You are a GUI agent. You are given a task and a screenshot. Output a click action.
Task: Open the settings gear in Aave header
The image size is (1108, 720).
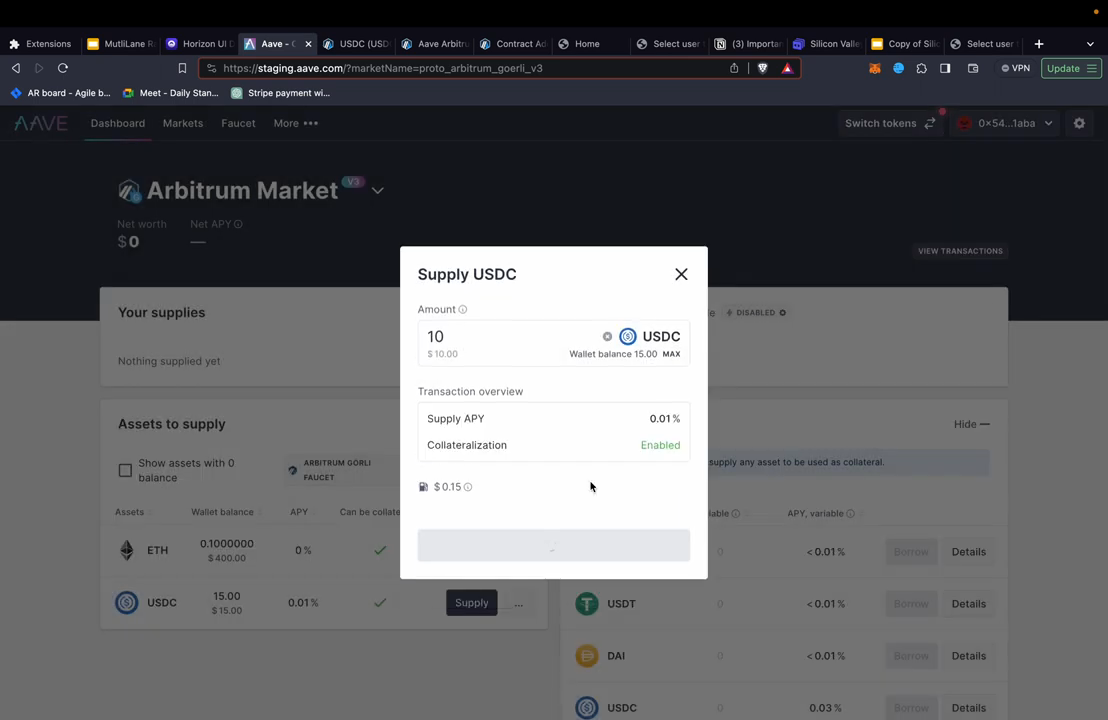[1079, 123]
